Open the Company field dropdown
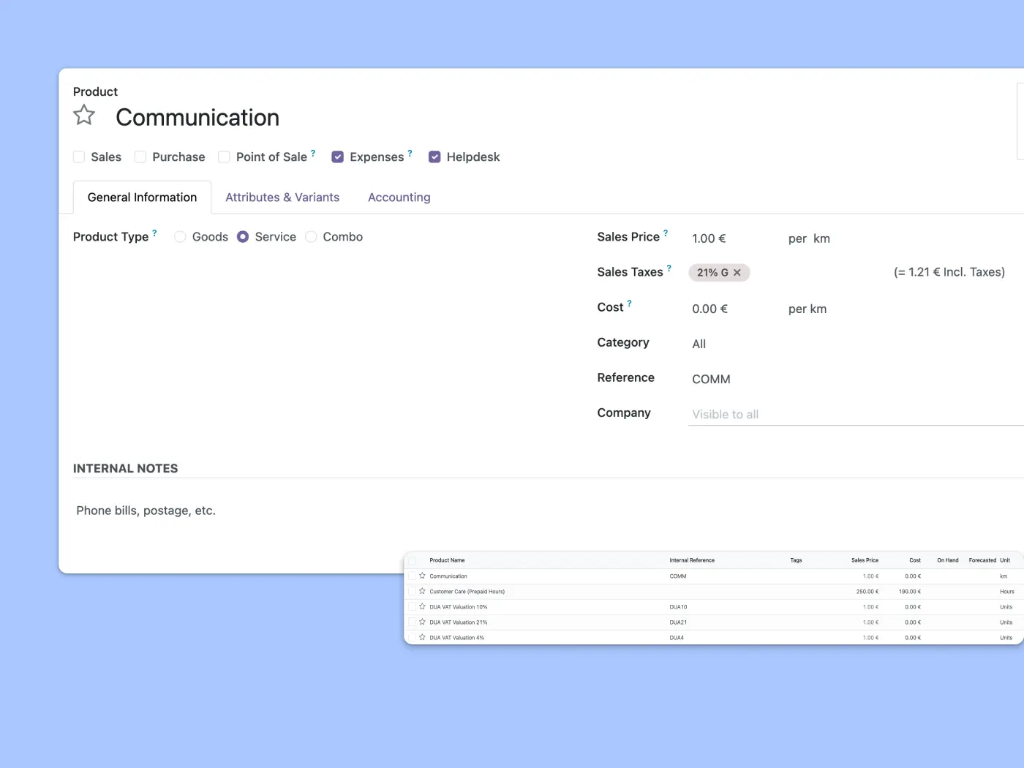1024x768 pixels. (x=726, y=413)
